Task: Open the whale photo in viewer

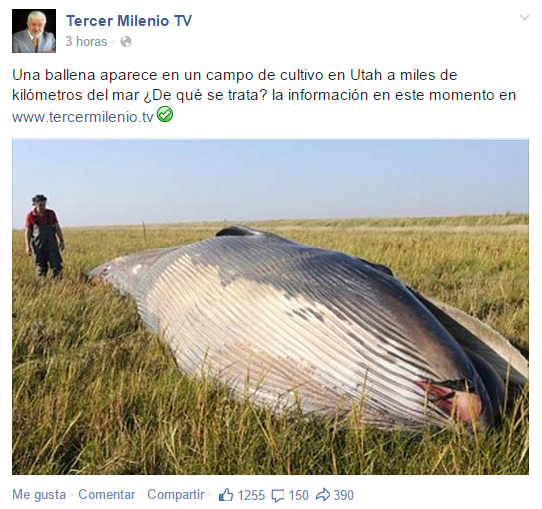Action: [270, 307]
